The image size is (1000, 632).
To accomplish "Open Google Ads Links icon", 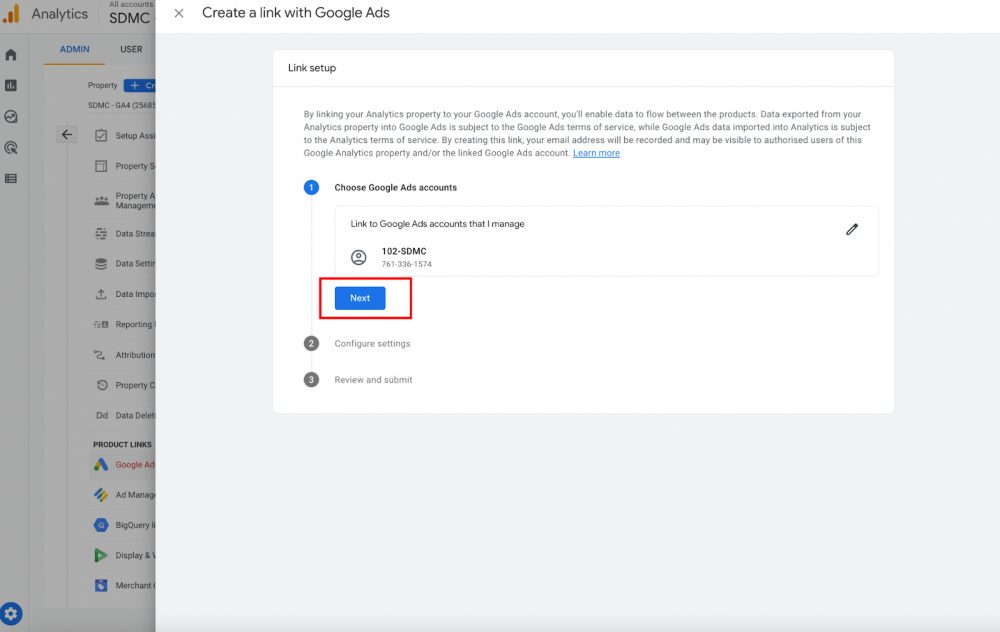I will (101, 464).
